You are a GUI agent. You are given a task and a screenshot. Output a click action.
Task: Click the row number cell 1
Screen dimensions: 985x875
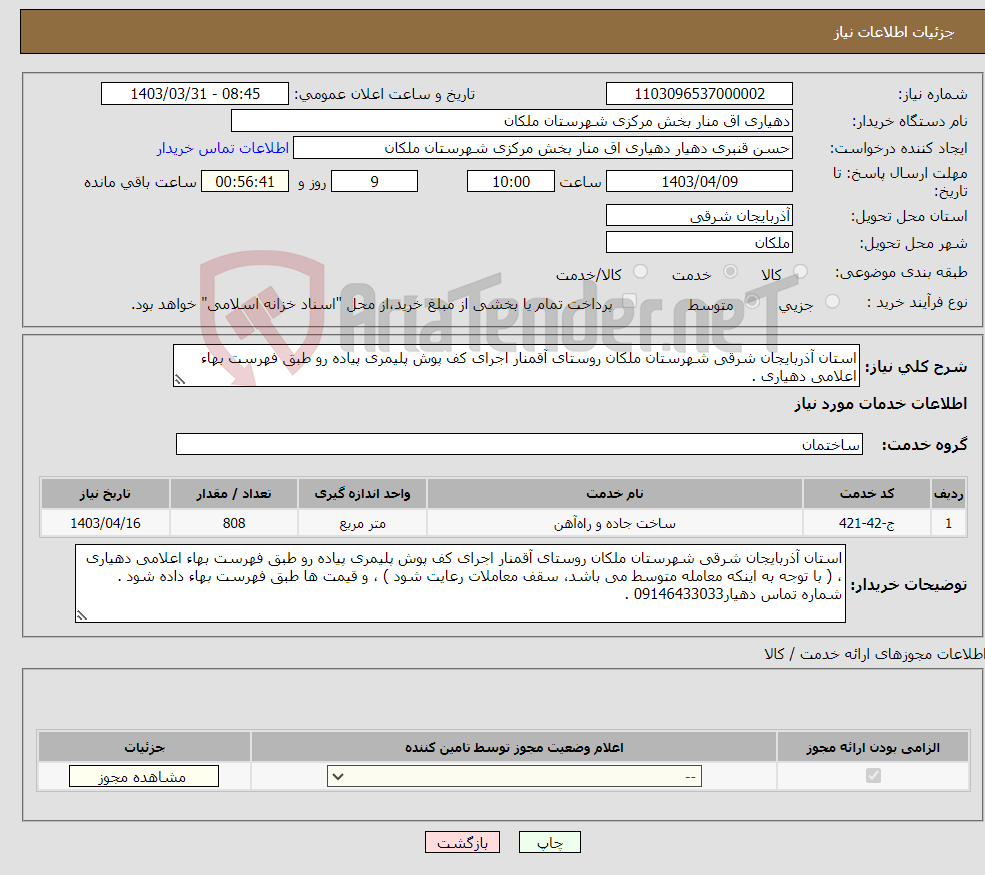tap(949, 523)
